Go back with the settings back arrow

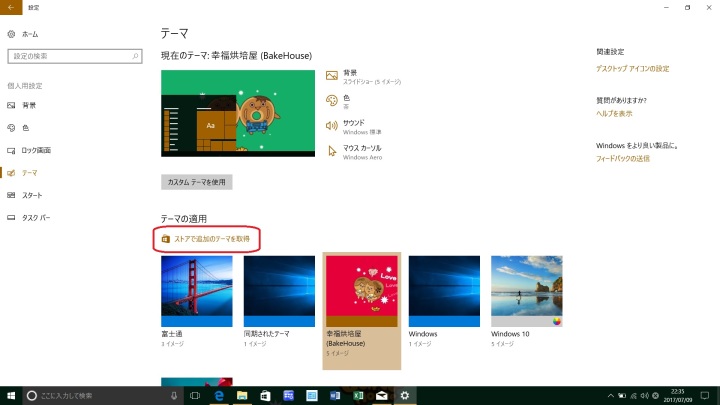[11, 7]
